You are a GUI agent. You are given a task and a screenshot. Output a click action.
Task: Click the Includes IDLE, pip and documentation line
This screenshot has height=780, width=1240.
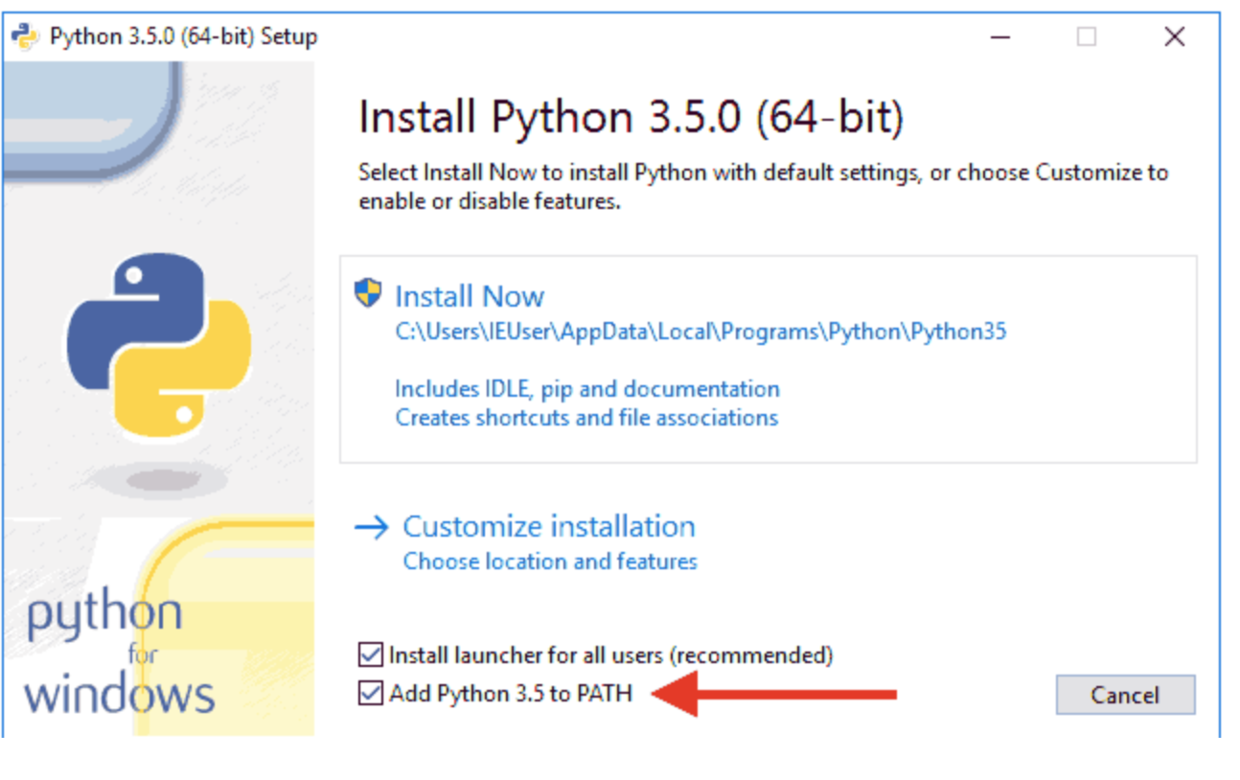coord(587,388)
